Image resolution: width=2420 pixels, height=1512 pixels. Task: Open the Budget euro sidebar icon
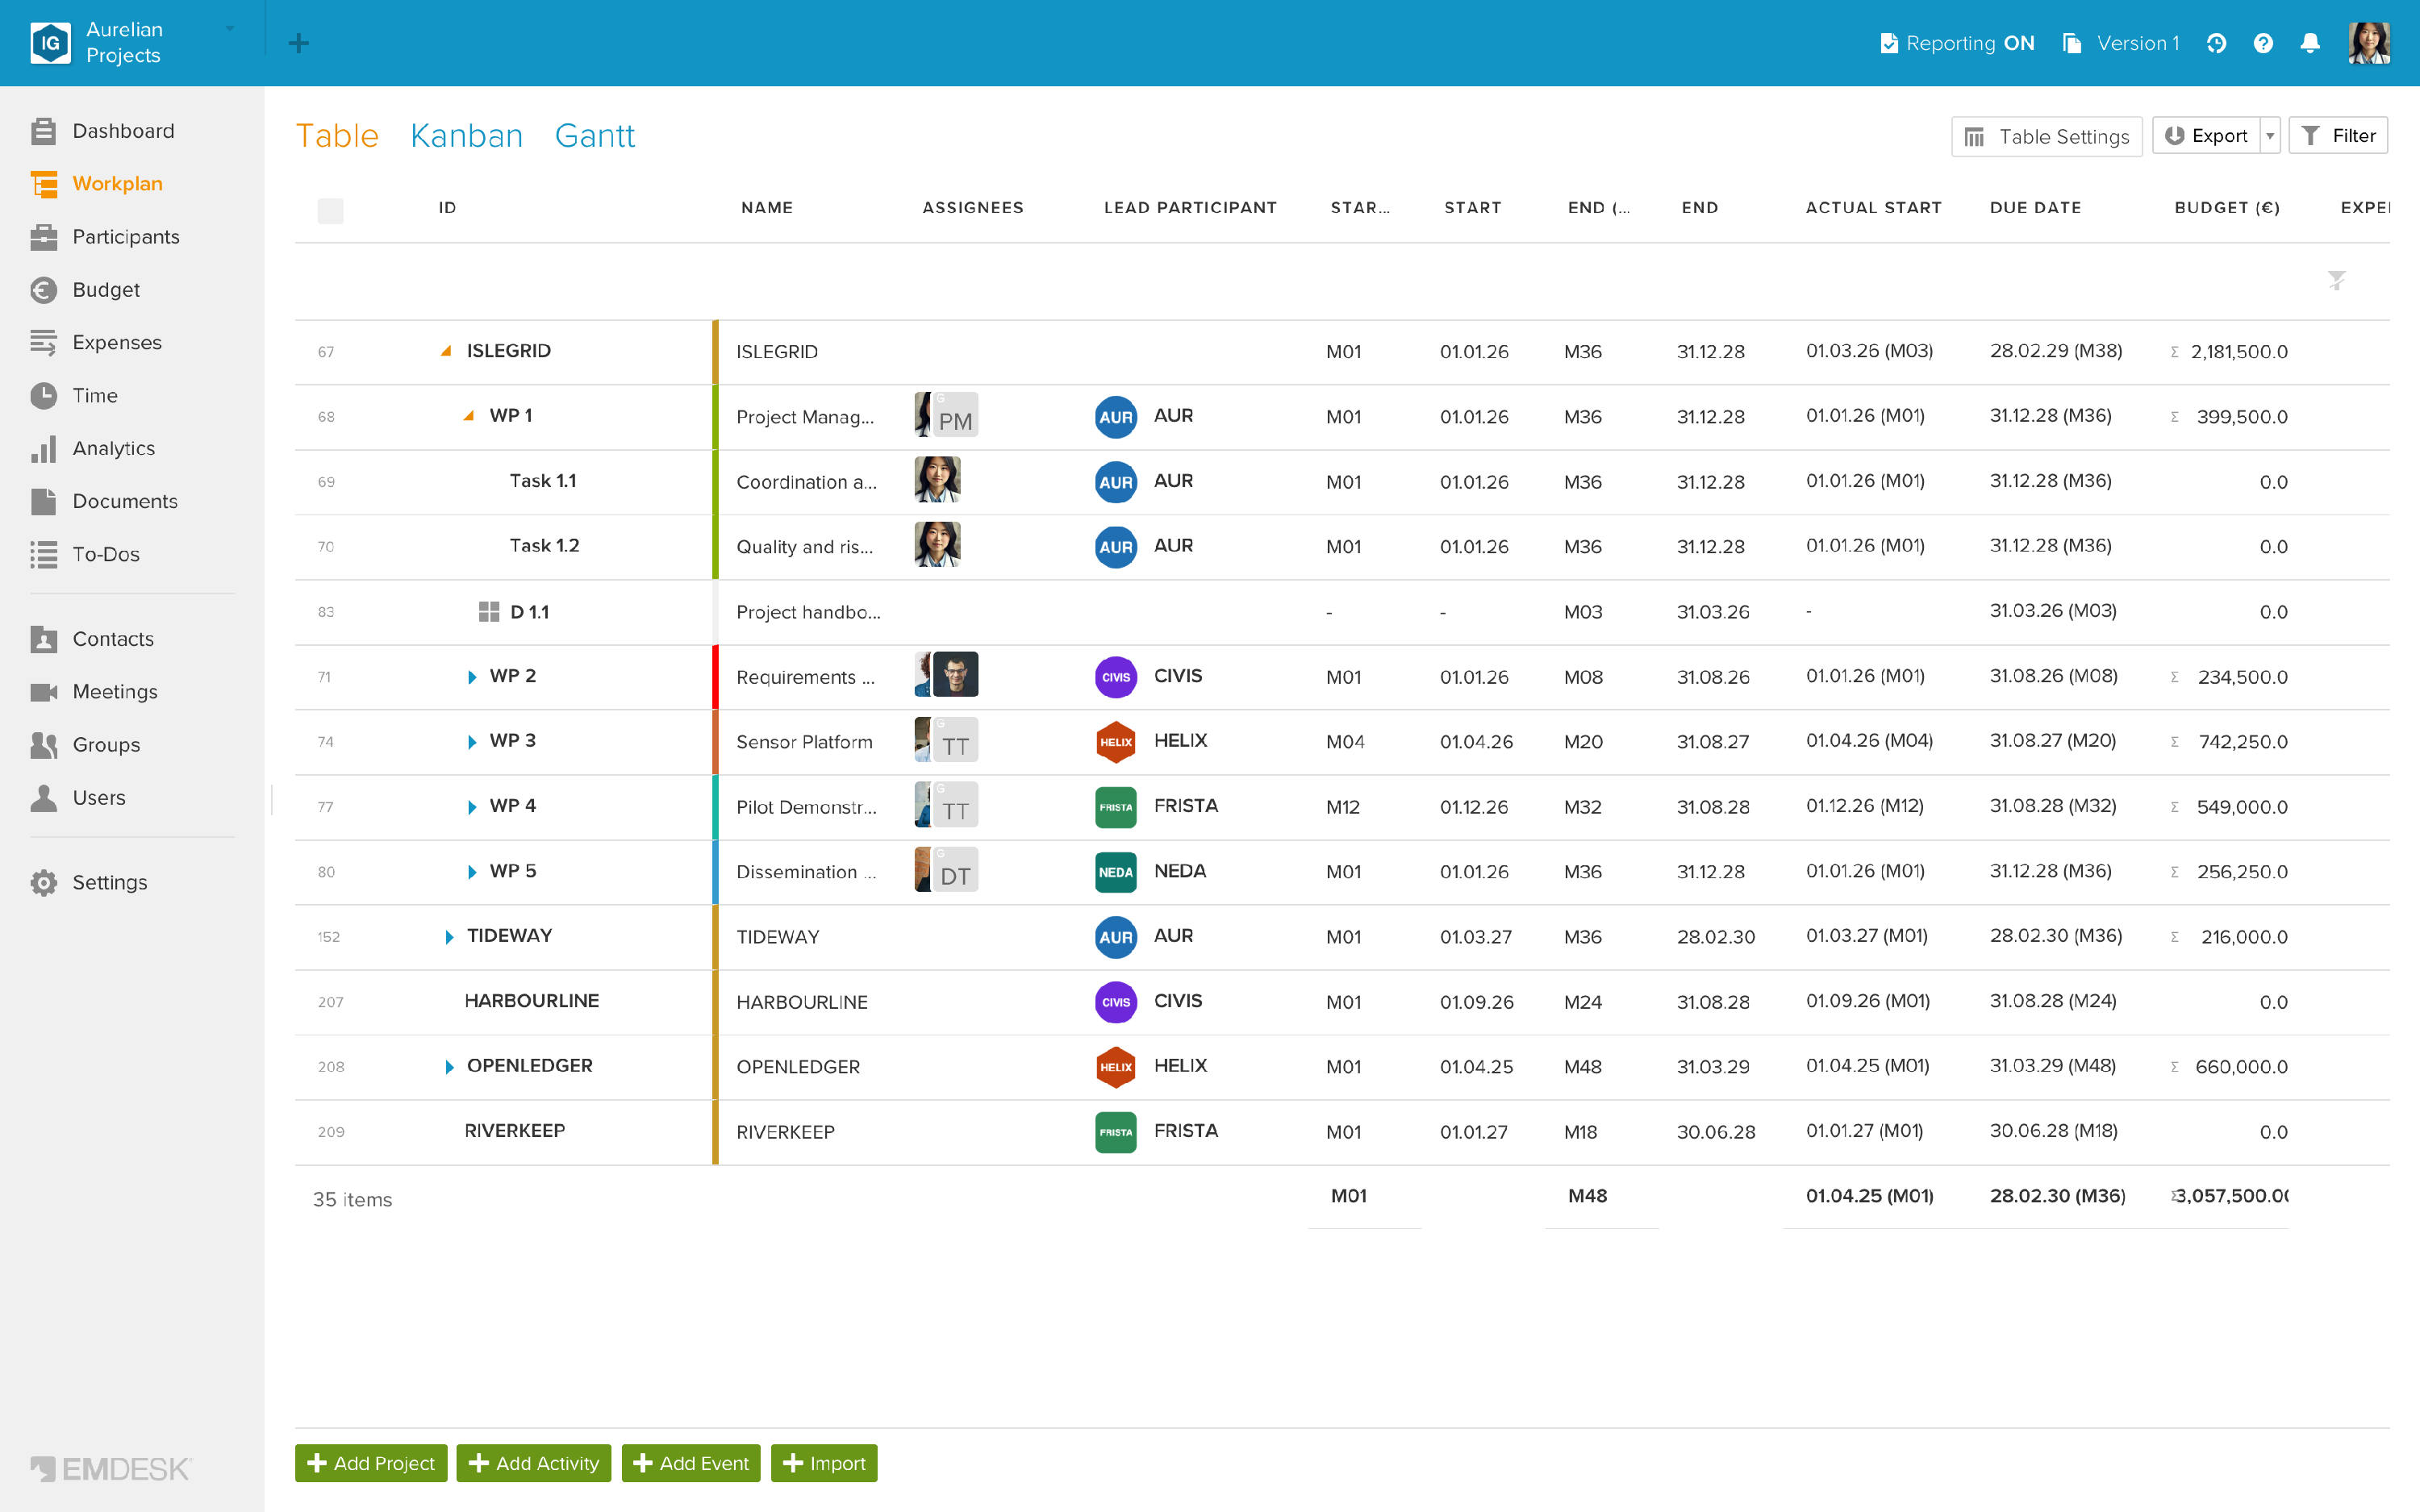(43, 290)
